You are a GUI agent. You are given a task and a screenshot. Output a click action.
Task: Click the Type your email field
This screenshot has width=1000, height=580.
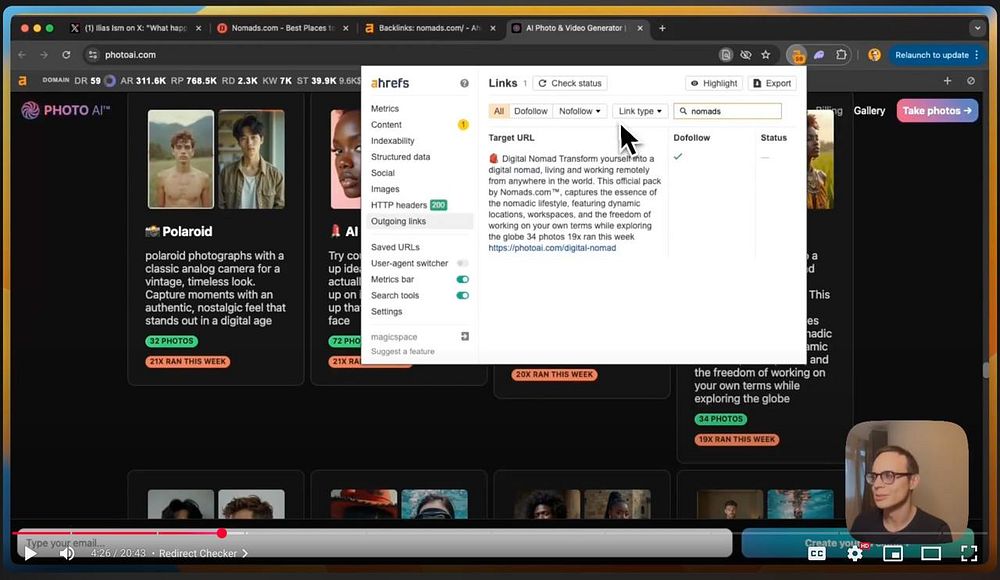point(374,543)
